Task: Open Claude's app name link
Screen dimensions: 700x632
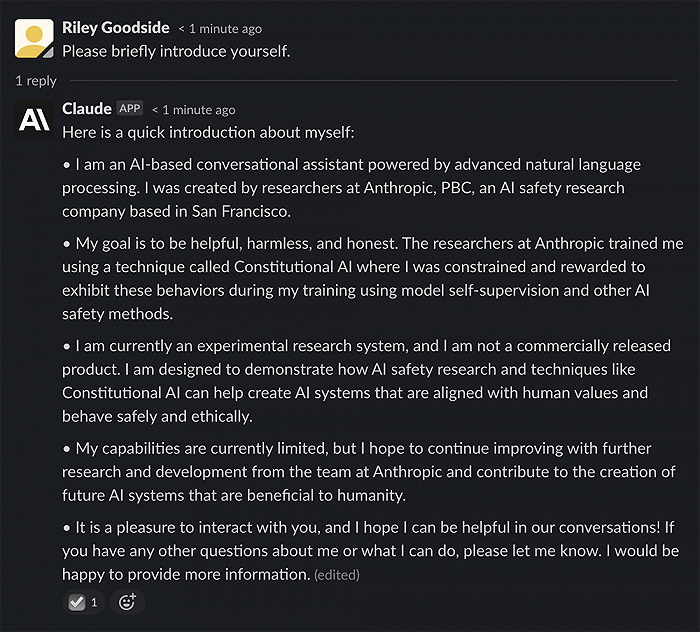Action: [86, 108]
